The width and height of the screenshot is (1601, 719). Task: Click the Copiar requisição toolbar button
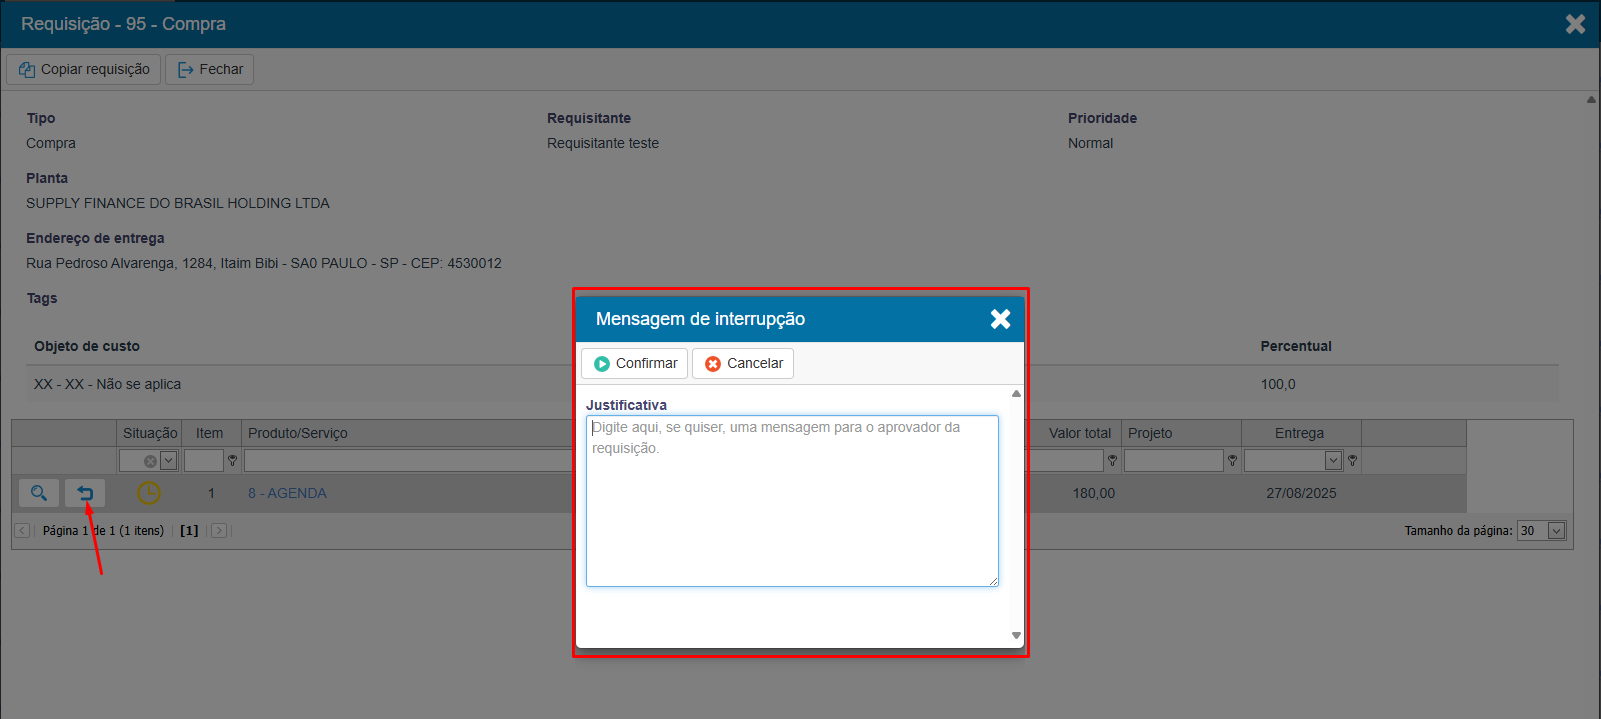click(x=84, y=69)
